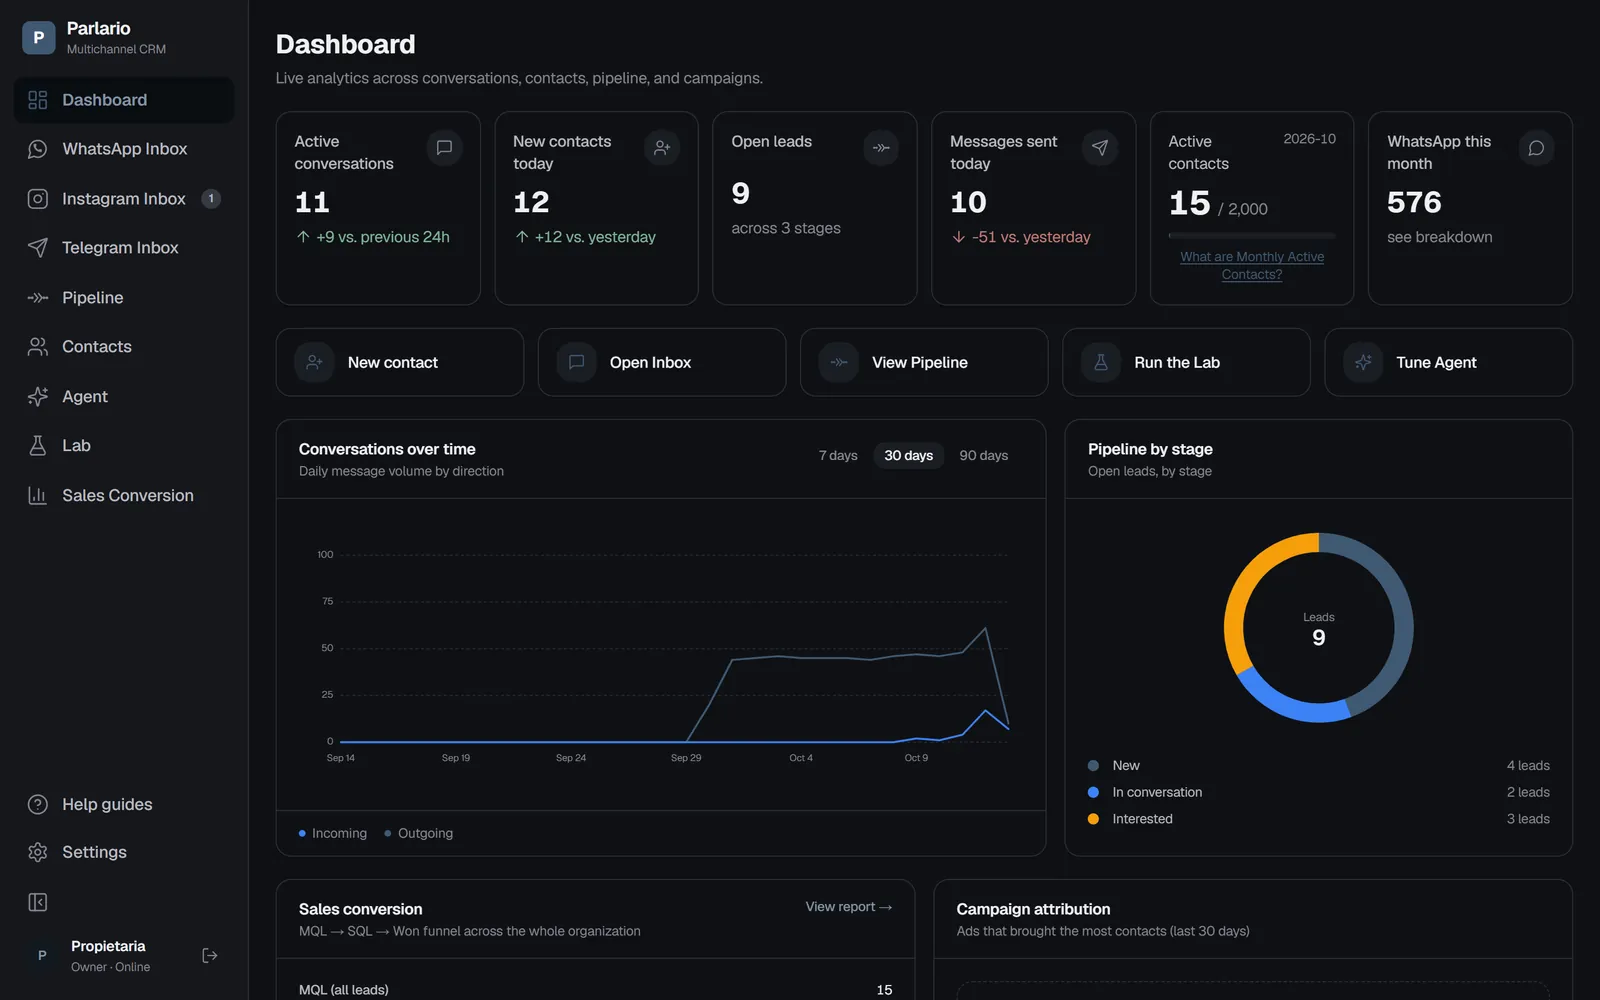Viewport: 1600px width, 1000px height.
Task: Click the MQL (all leads) row
Action: point(595,990)
